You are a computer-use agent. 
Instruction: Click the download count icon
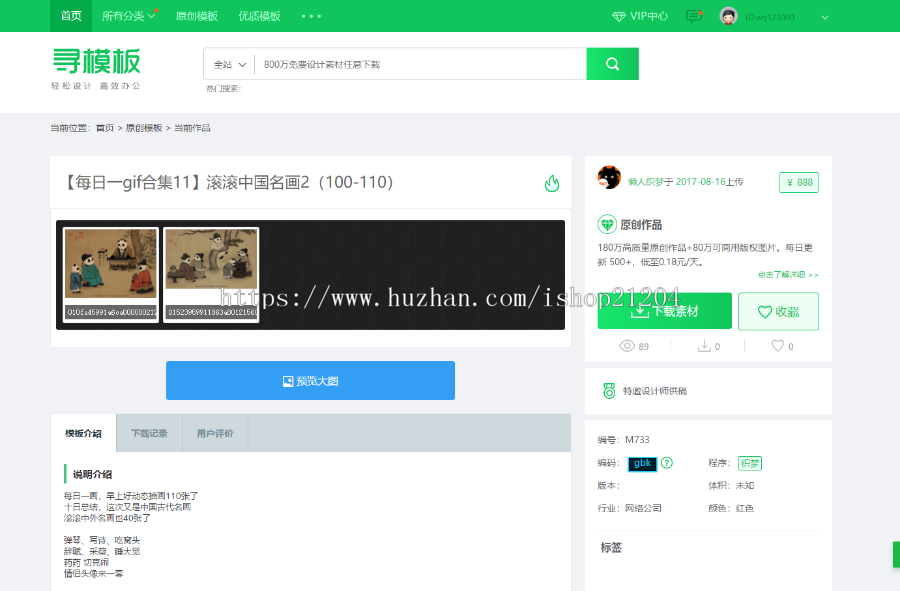tap(704, 346)
